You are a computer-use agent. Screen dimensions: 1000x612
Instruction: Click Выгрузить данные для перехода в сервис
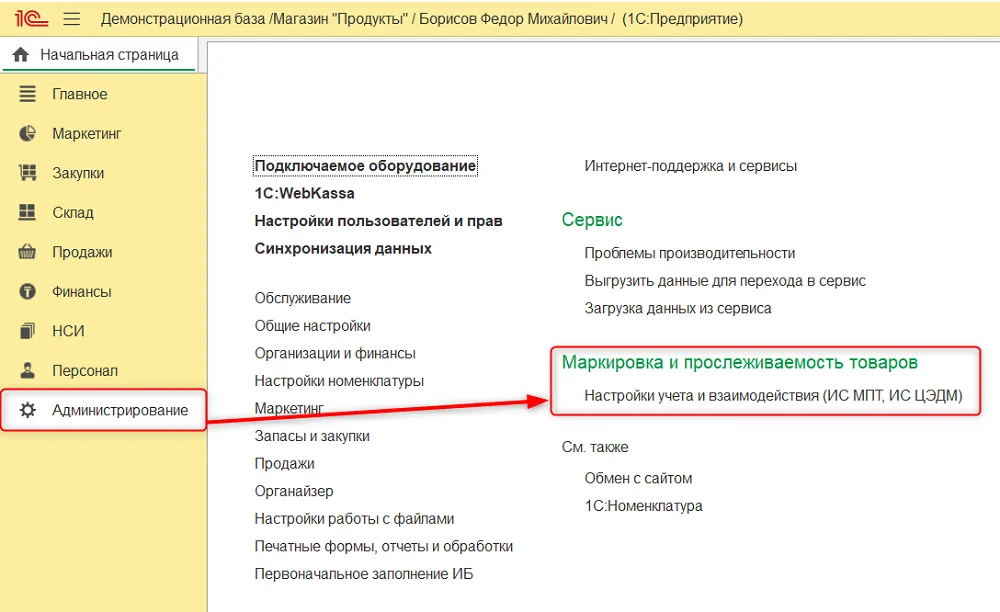(x=725, y=280)
